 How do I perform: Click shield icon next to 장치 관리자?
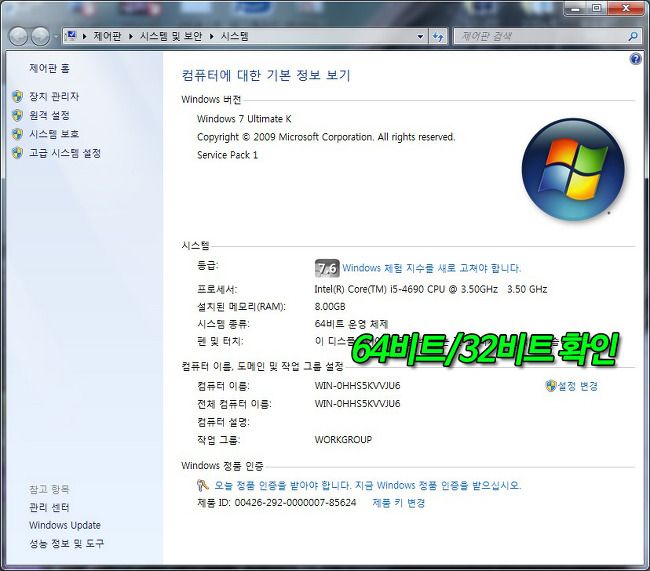17,97
